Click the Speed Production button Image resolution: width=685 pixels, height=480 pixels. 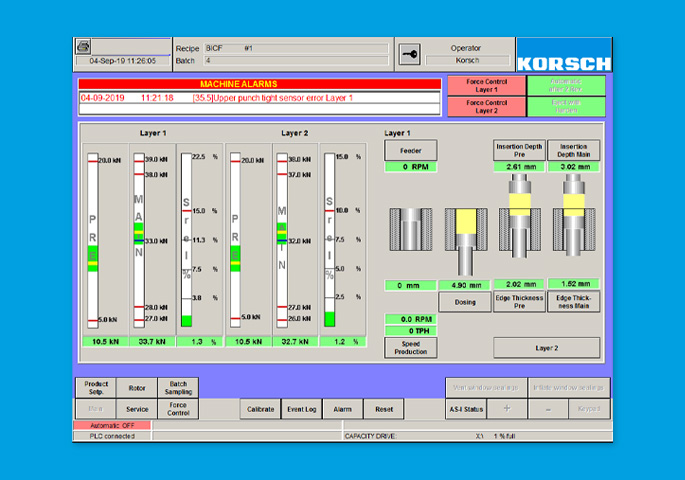pyautogui.click(x=411, y=348)
